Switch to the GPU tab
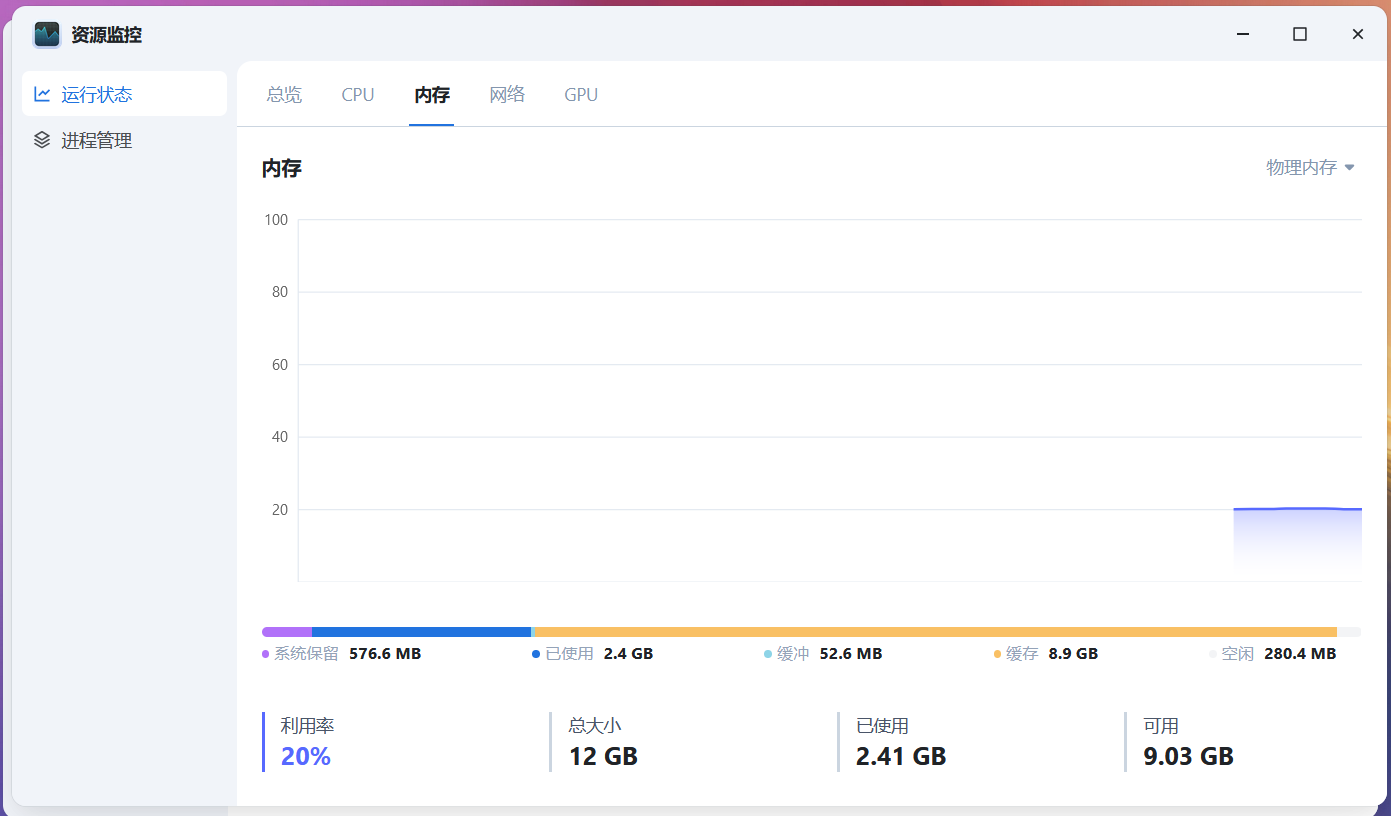The height and width of the screenshot is (816, 1391). (581, 95)
